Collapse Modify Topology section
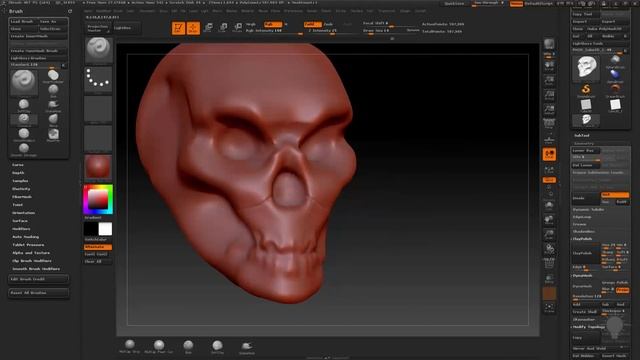Viewport: 640px width, 360px height. tap(589, 327)
